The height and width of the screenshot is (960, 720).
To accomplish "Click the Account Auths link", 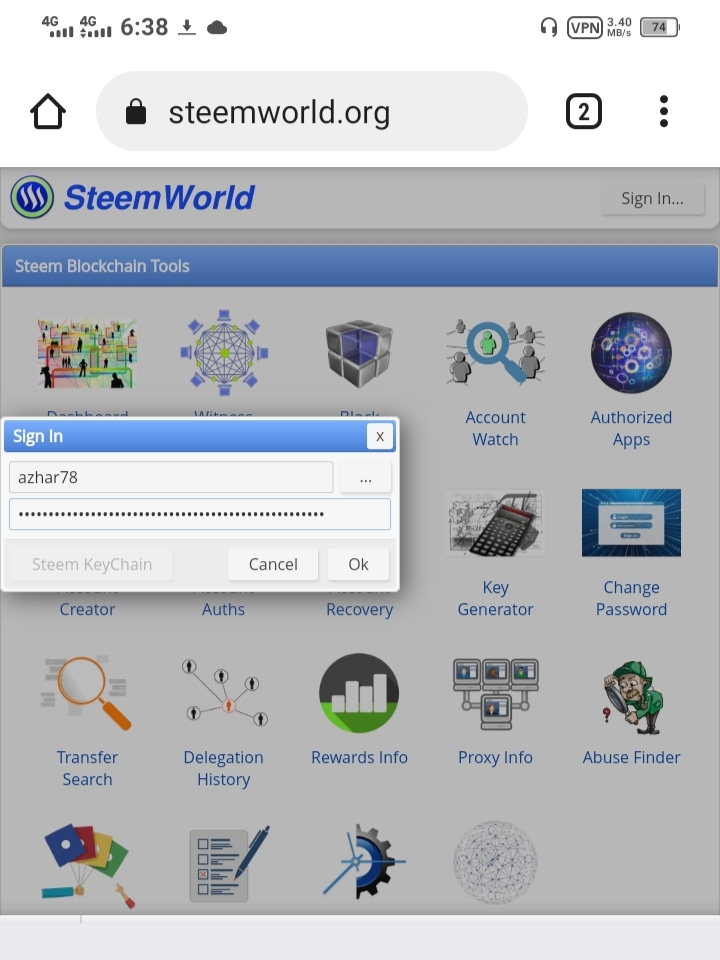I will [x=223, y=609].
